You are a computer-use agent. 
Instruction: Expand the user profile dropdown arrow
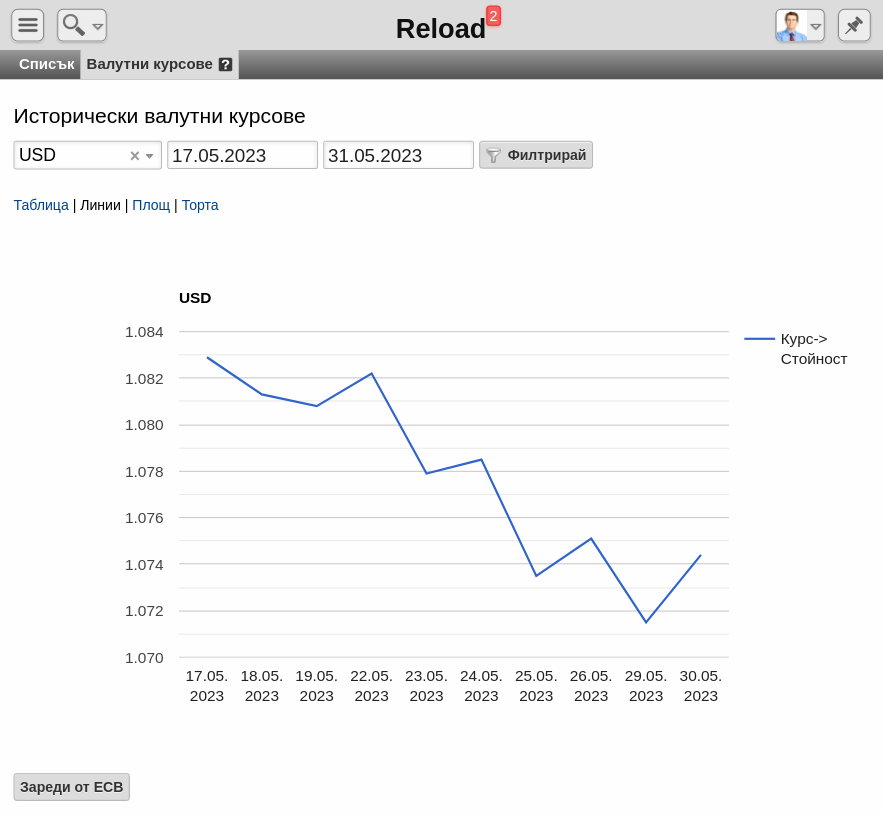(x=815, y=26)
